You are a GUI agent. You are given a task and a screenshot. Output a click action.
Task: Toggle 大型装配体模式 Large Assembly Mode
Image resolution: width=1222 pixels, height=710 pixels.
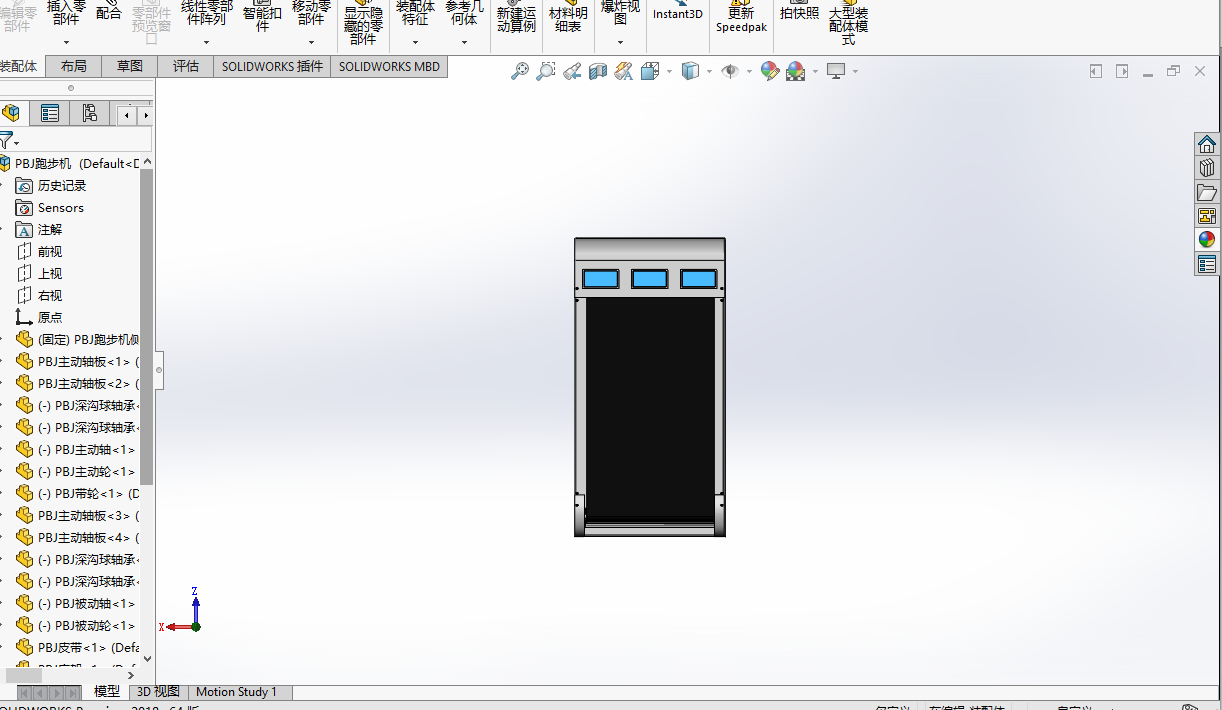(x=848, y=23)
